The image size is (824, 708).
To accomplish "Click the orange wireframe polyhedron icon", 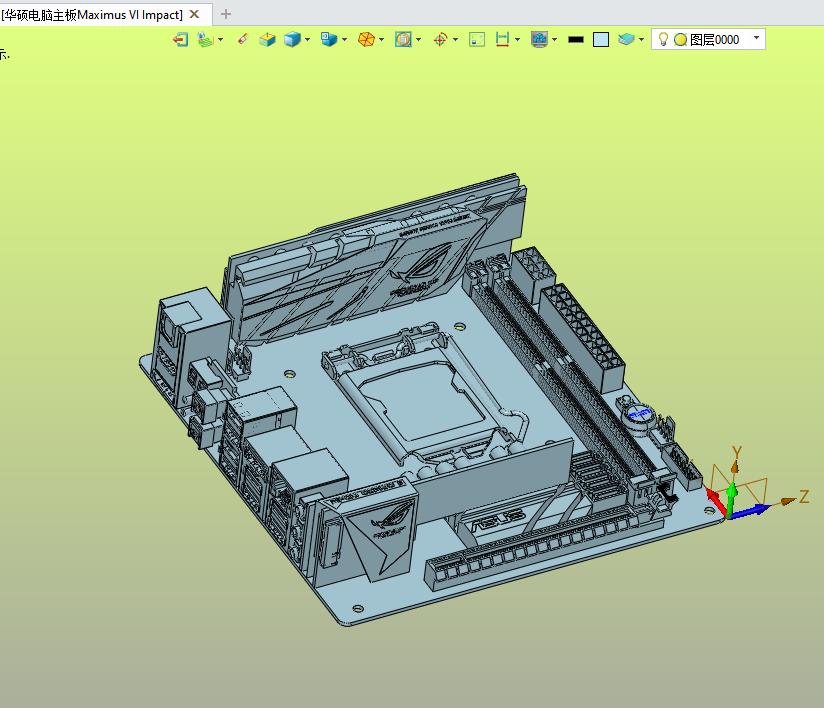I will pos(366,39).
